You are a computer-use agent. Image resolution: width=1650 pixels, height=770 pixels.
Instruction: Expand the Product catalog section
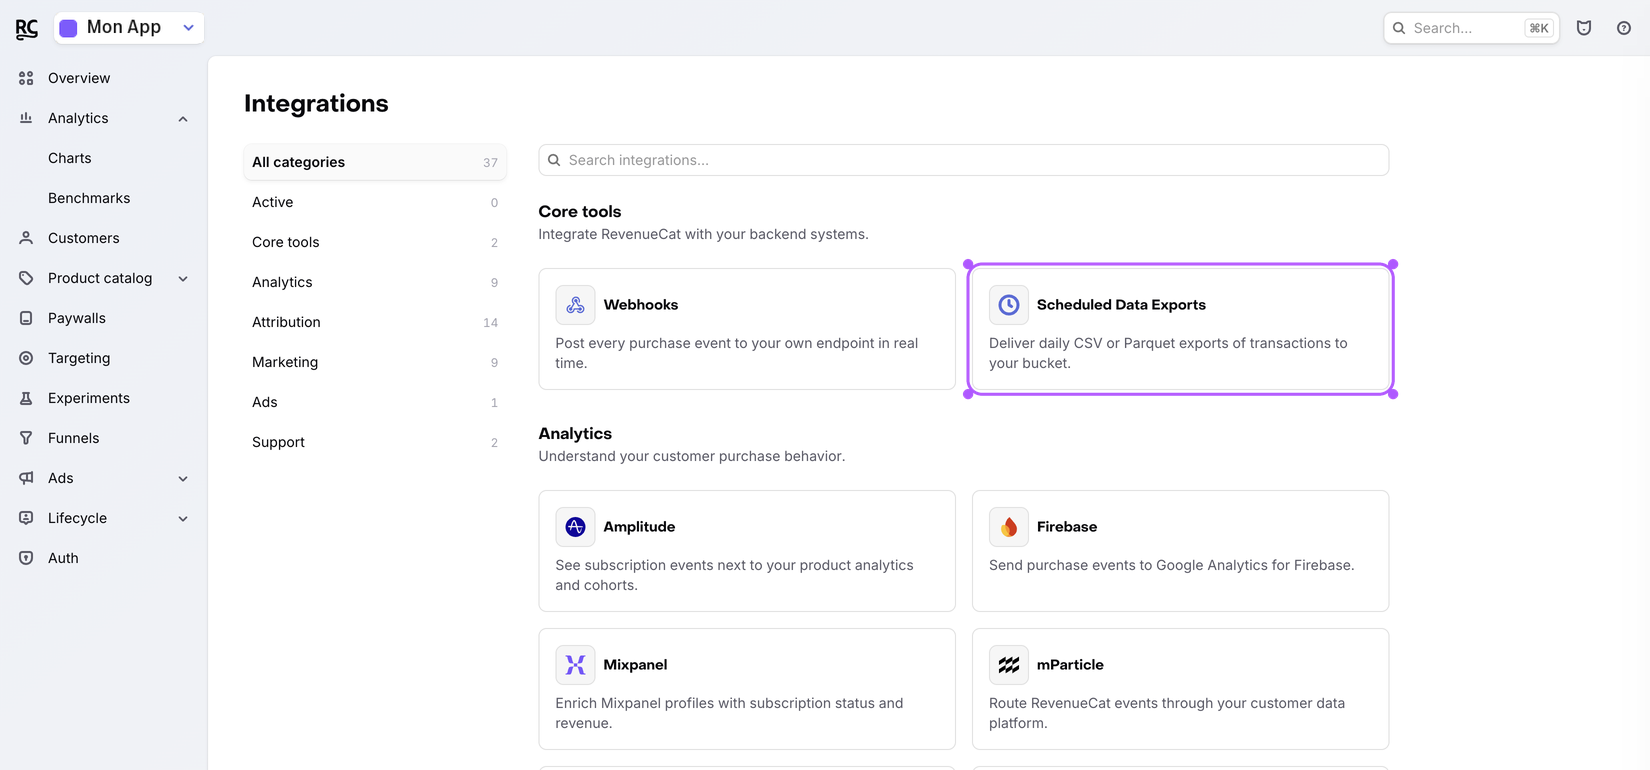click(x=183, y=279)
